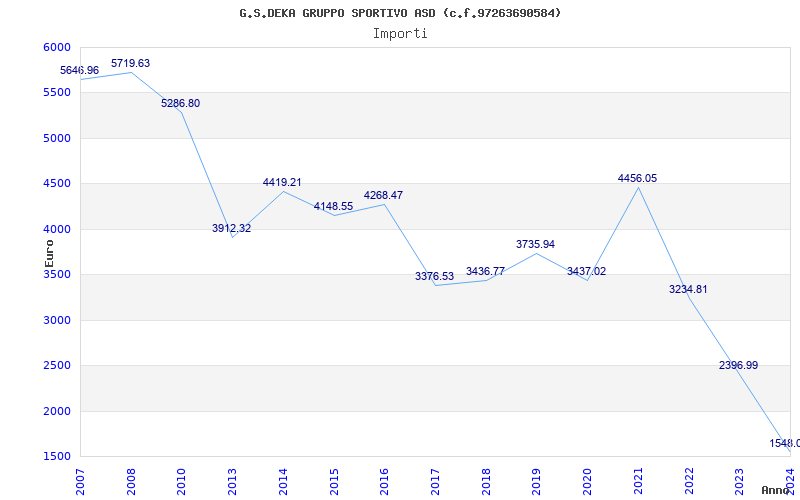Click the 6000 y-axis tick label
Screen dimensions: 800x500
[57, 47]
